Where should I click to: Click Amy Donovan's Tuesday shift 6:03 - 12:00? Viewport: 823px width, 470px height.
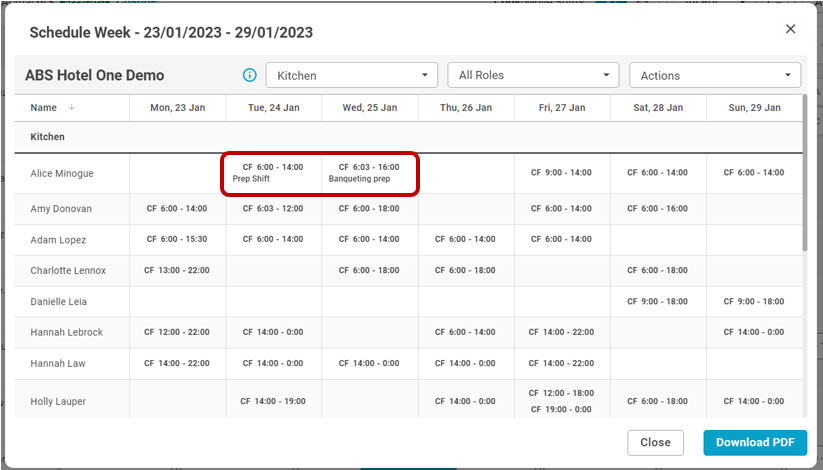273,208
